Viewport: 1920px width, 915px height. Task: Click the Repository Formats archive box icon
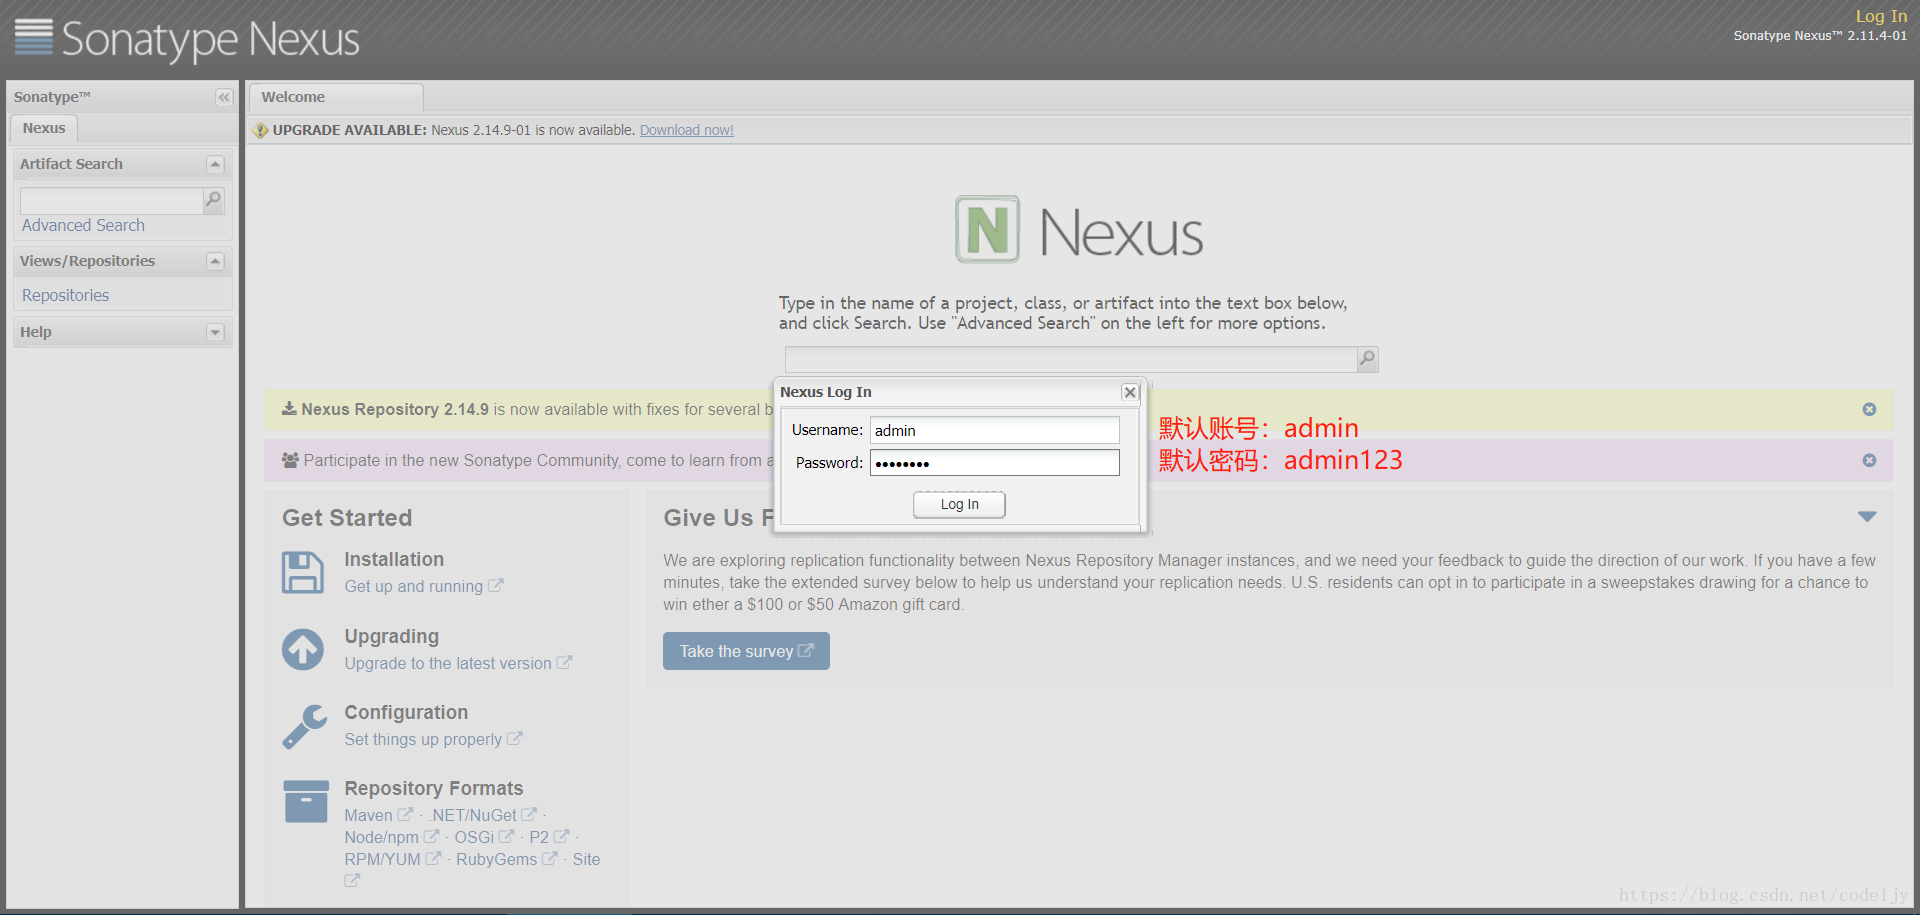click(x=306, y=802)
